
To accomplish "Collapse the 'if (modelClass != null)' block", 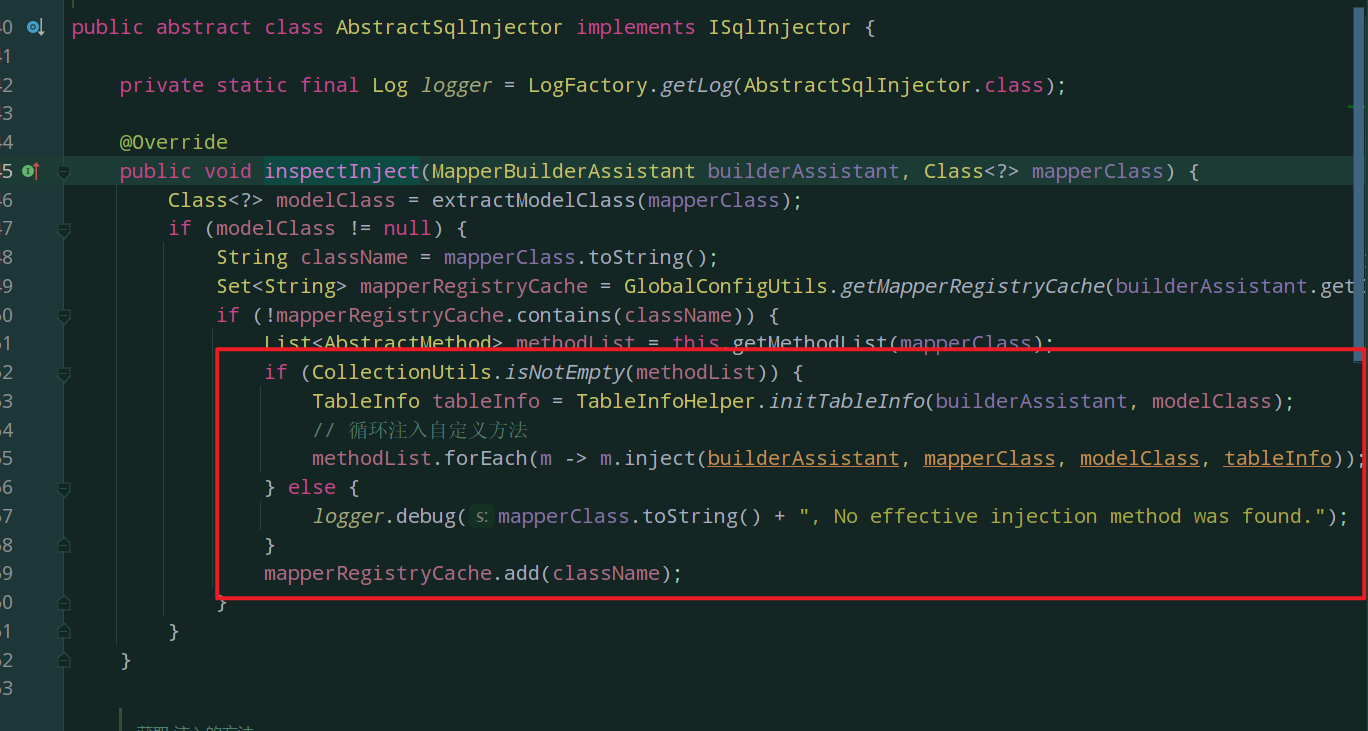I will 64,229.
